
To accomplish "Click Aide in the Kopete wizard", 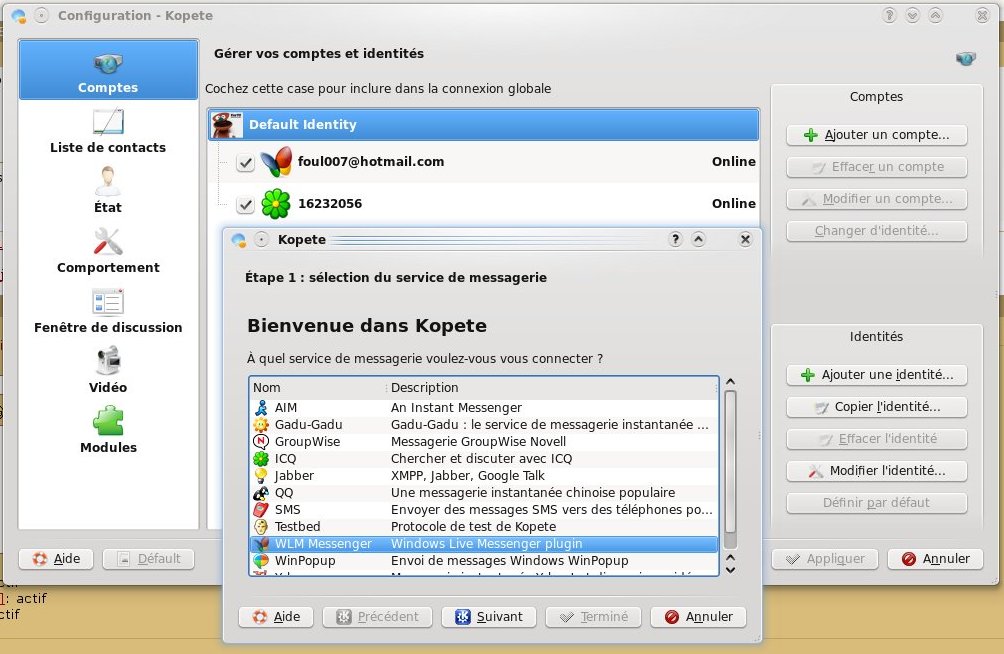I will 277,617.
